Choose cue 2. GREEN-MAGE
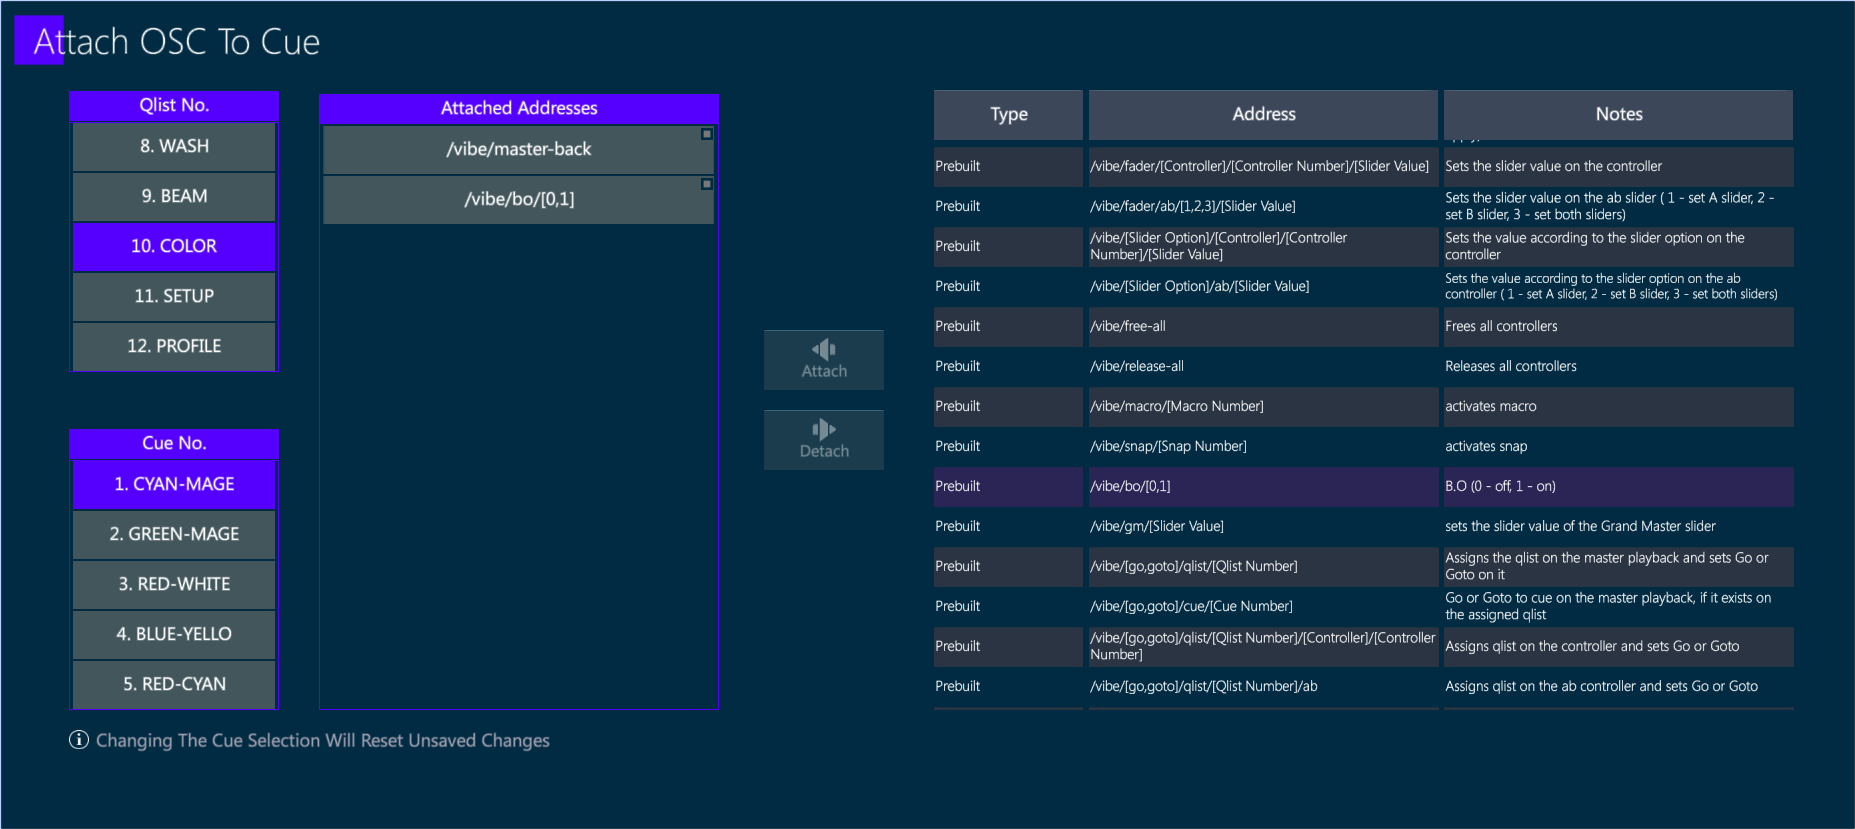Screen dimensions: 1855x829 [x=174, y=534]
